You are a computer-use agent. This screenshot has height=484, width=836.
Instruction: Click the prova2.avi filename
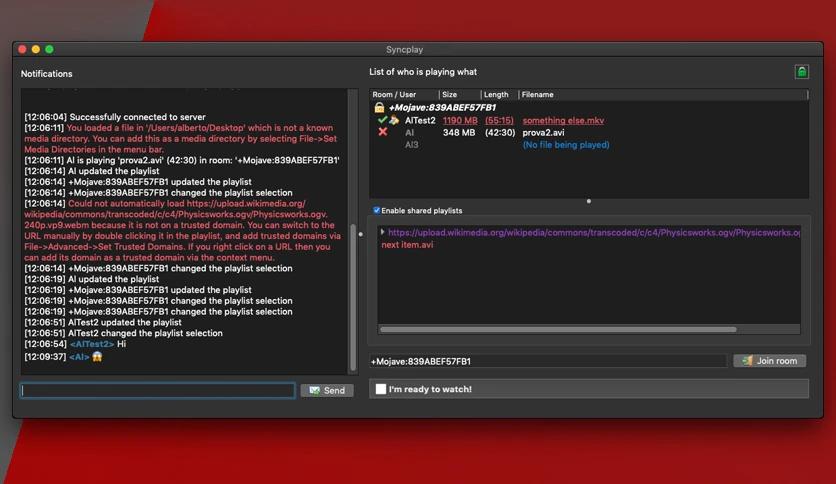pos(543,133)
